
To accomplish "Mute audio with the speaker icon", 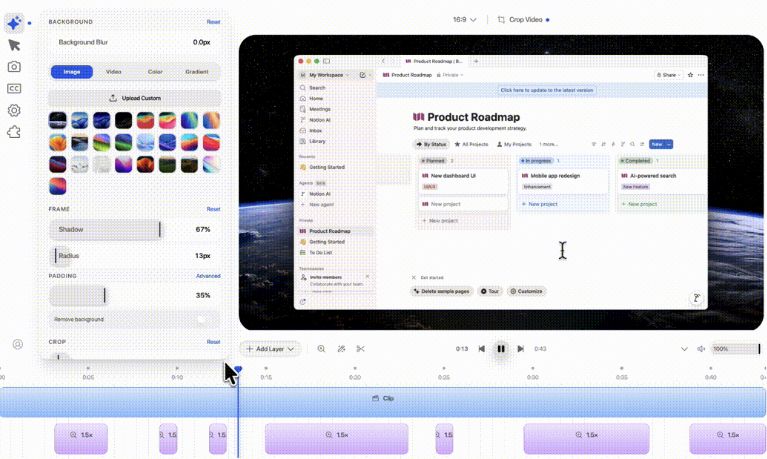I will [701, 349].
